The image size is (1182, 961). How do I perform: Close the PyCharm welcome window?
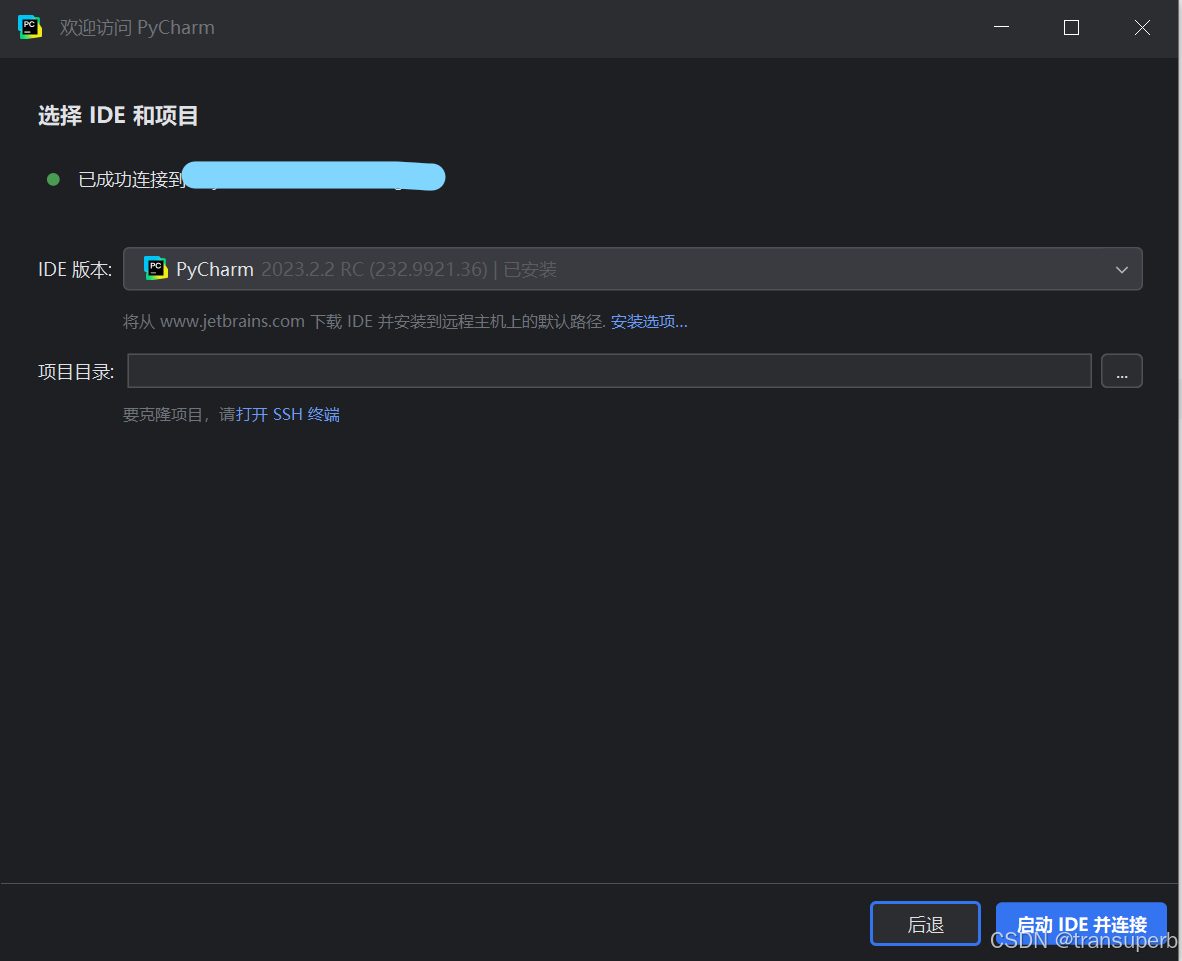1142,27
